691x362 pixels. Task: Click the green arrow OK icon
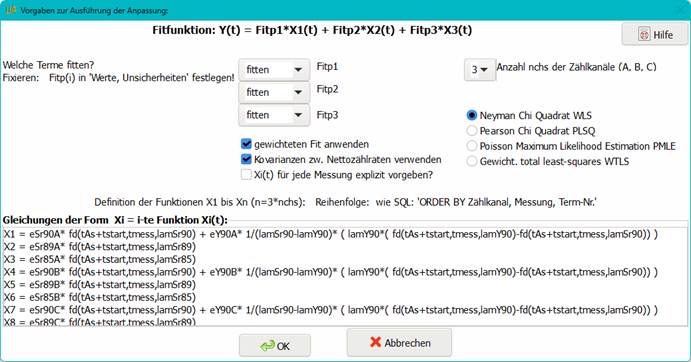pos(267,346)
